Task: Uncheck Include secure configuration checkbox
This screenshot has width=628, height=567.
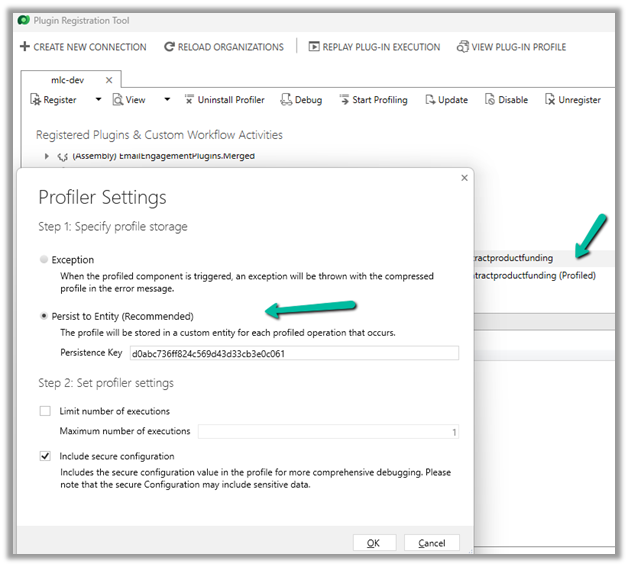Action: (45, 456)
